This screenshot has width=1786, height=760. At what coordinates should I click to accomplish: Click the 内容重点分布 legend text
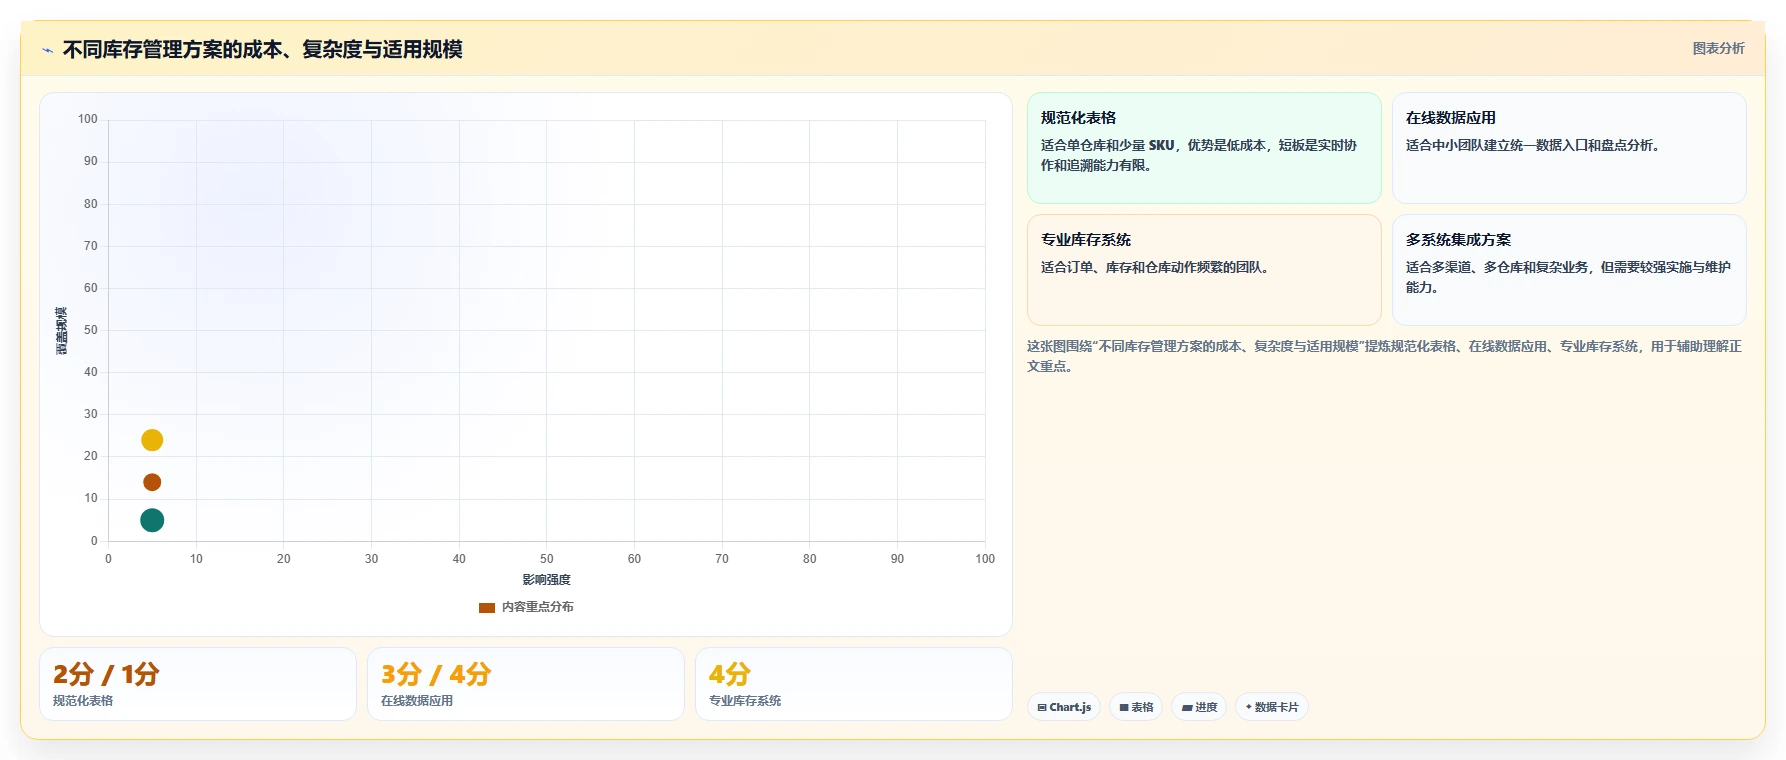tap(538, 607)
